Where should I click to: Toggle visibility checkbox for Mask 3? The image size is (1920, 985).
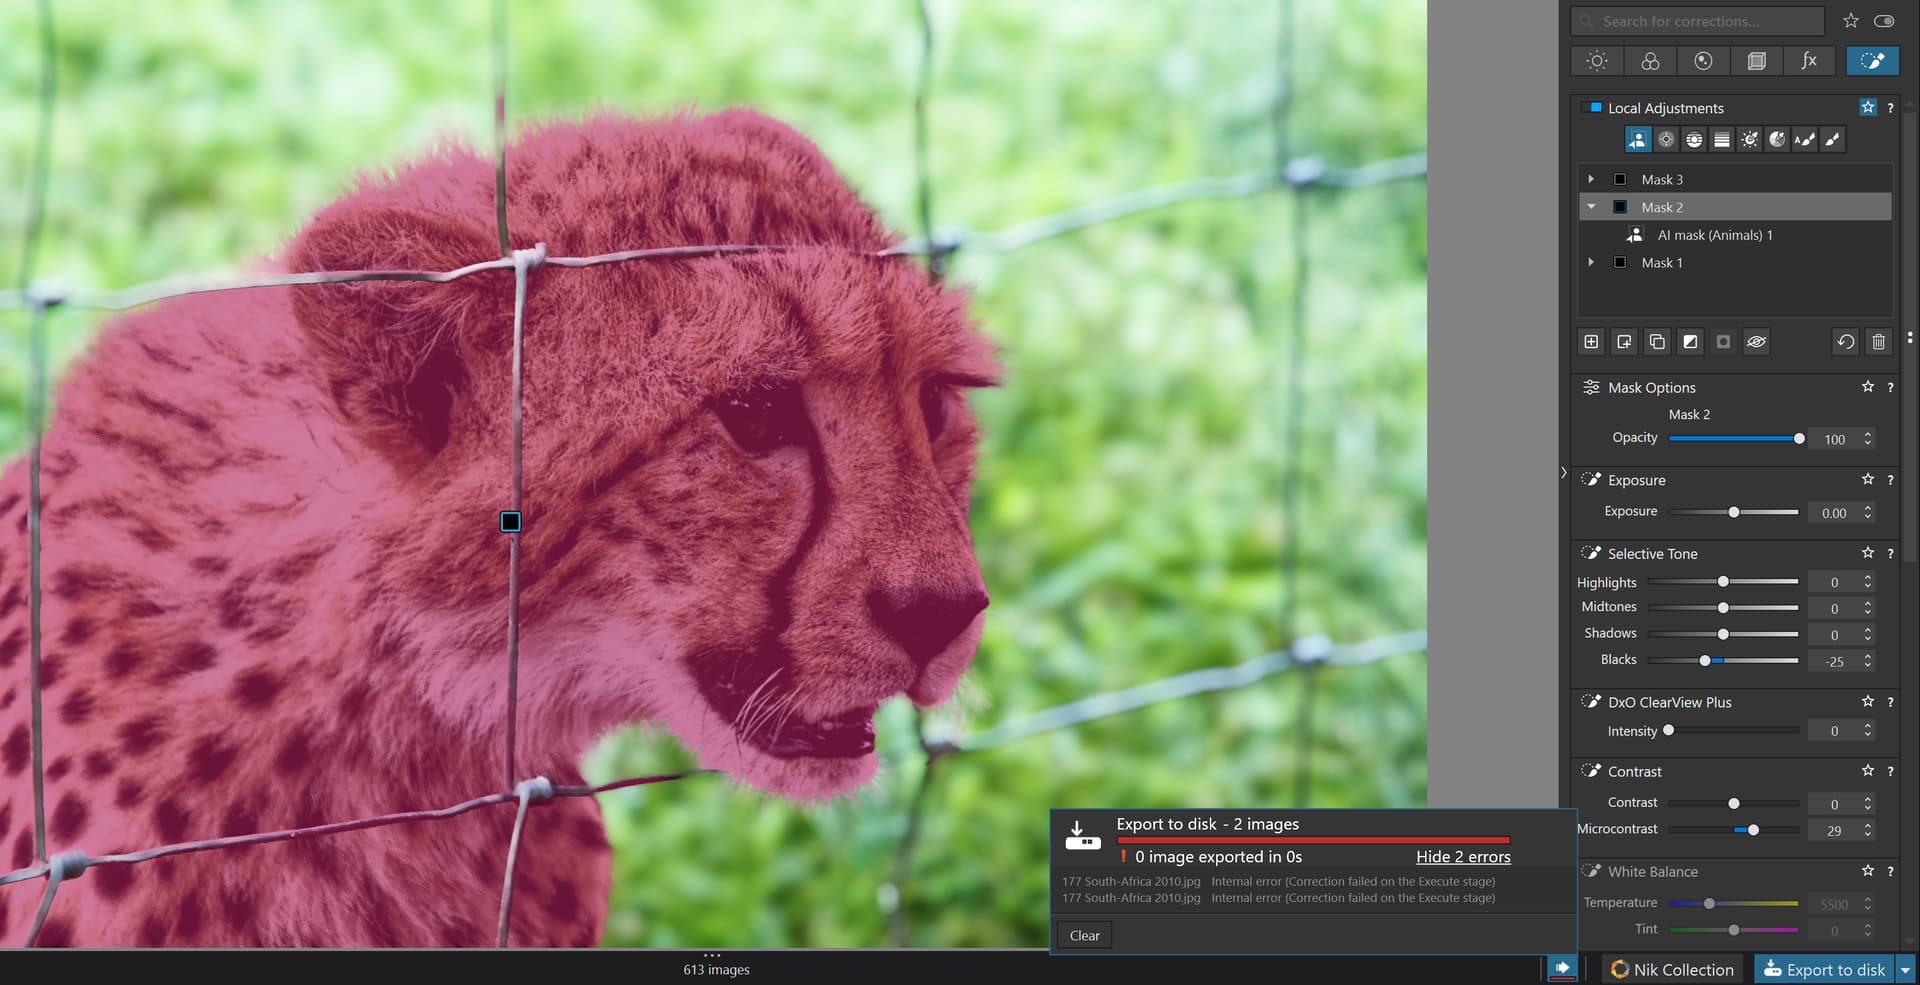point(1620,180)
